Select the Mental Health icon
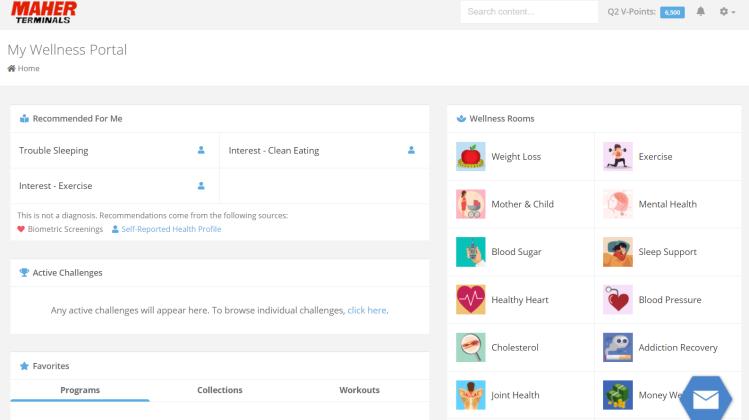The height and width of the screenshot is (420, 749). (x=618, y=204)
